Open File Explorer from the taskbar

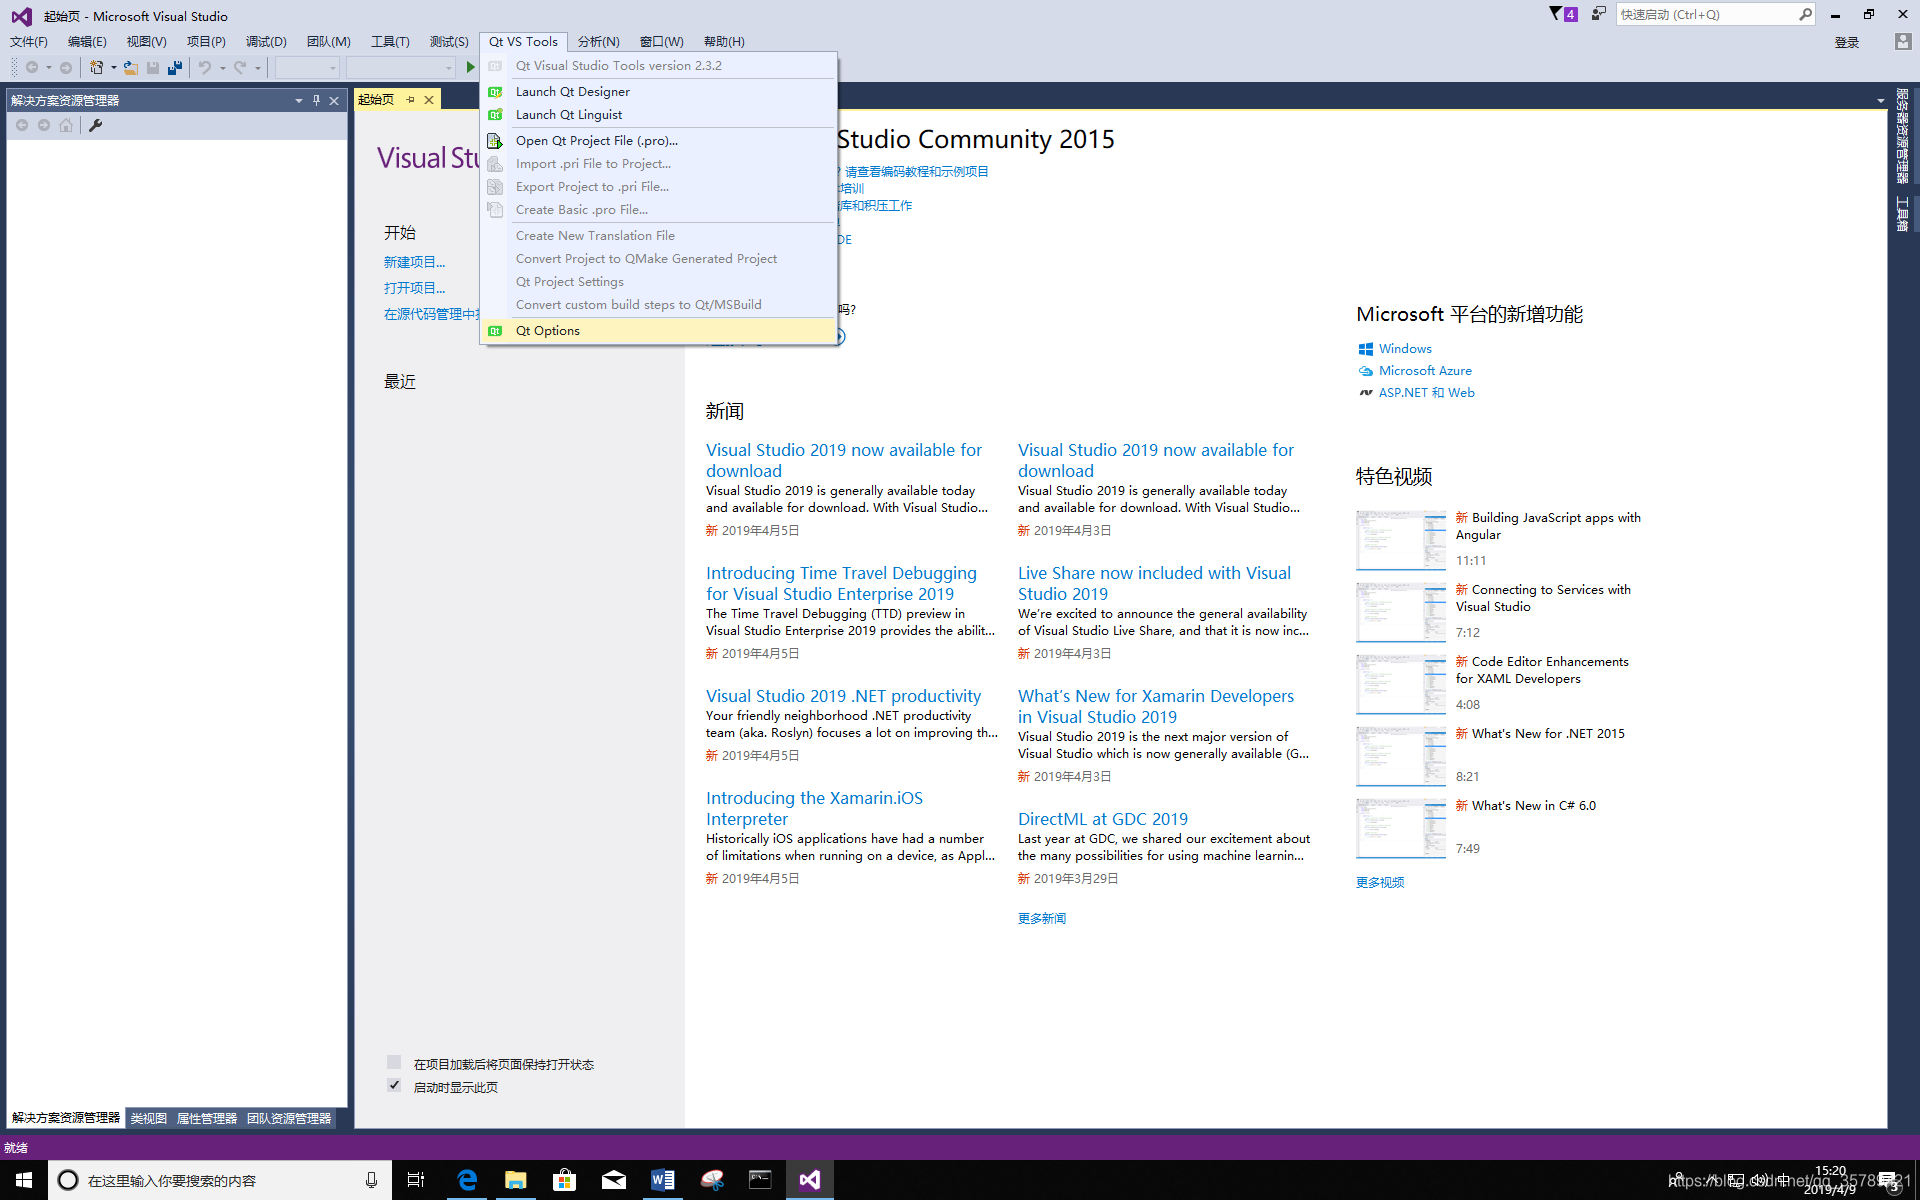(x=515, y=1180)
